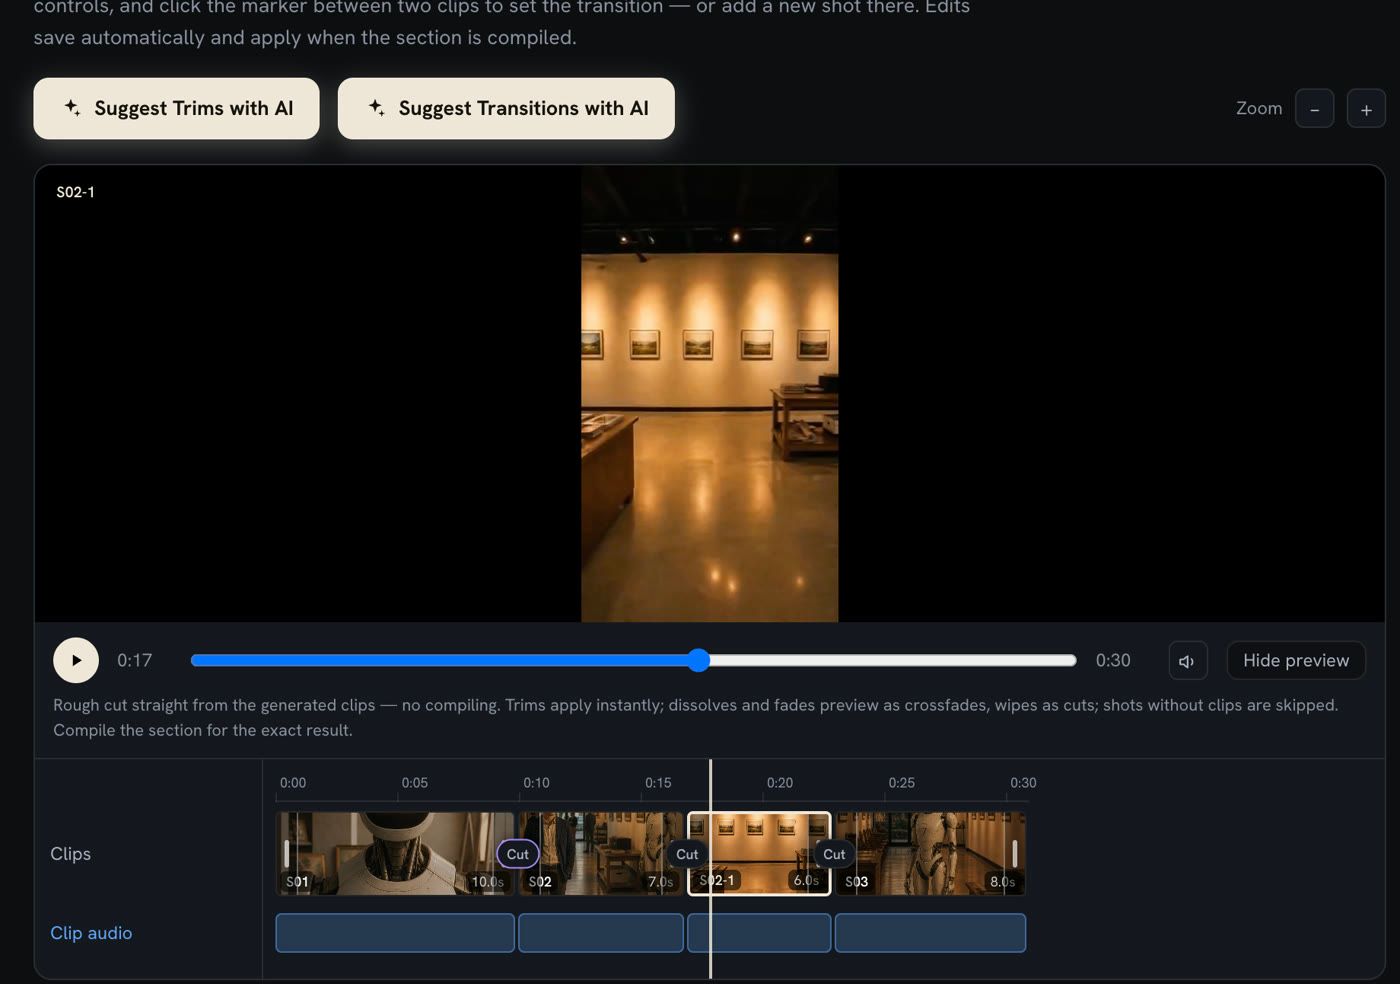Play the rough cut preview
The image size is (1400, 984).
(x=76, y=660)
